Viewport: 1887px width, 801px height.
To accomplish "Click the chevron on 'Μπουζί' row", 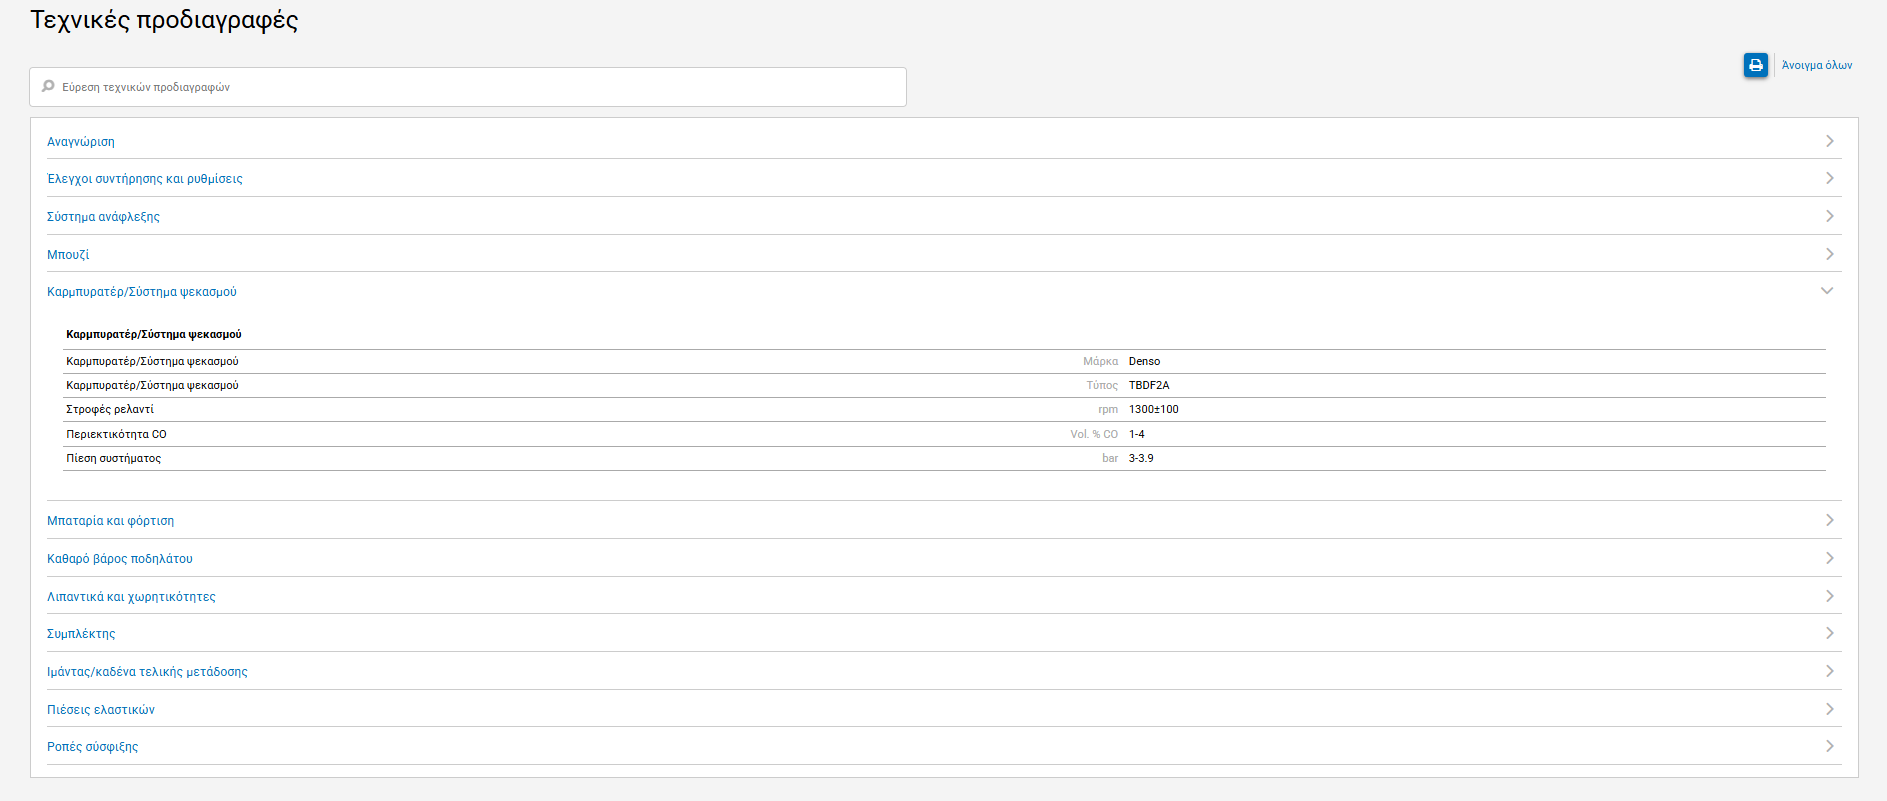I will 1829,254.
